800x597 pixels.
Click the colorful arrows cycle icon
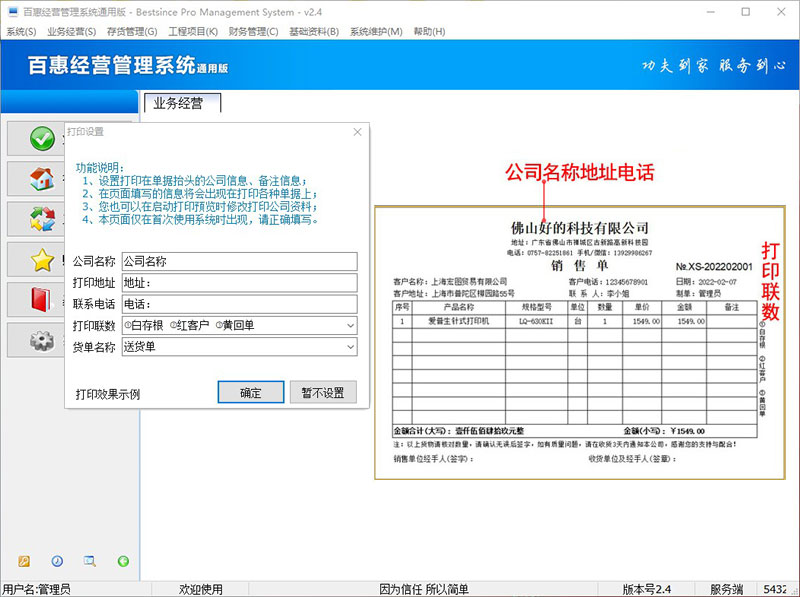coord(42,219)
